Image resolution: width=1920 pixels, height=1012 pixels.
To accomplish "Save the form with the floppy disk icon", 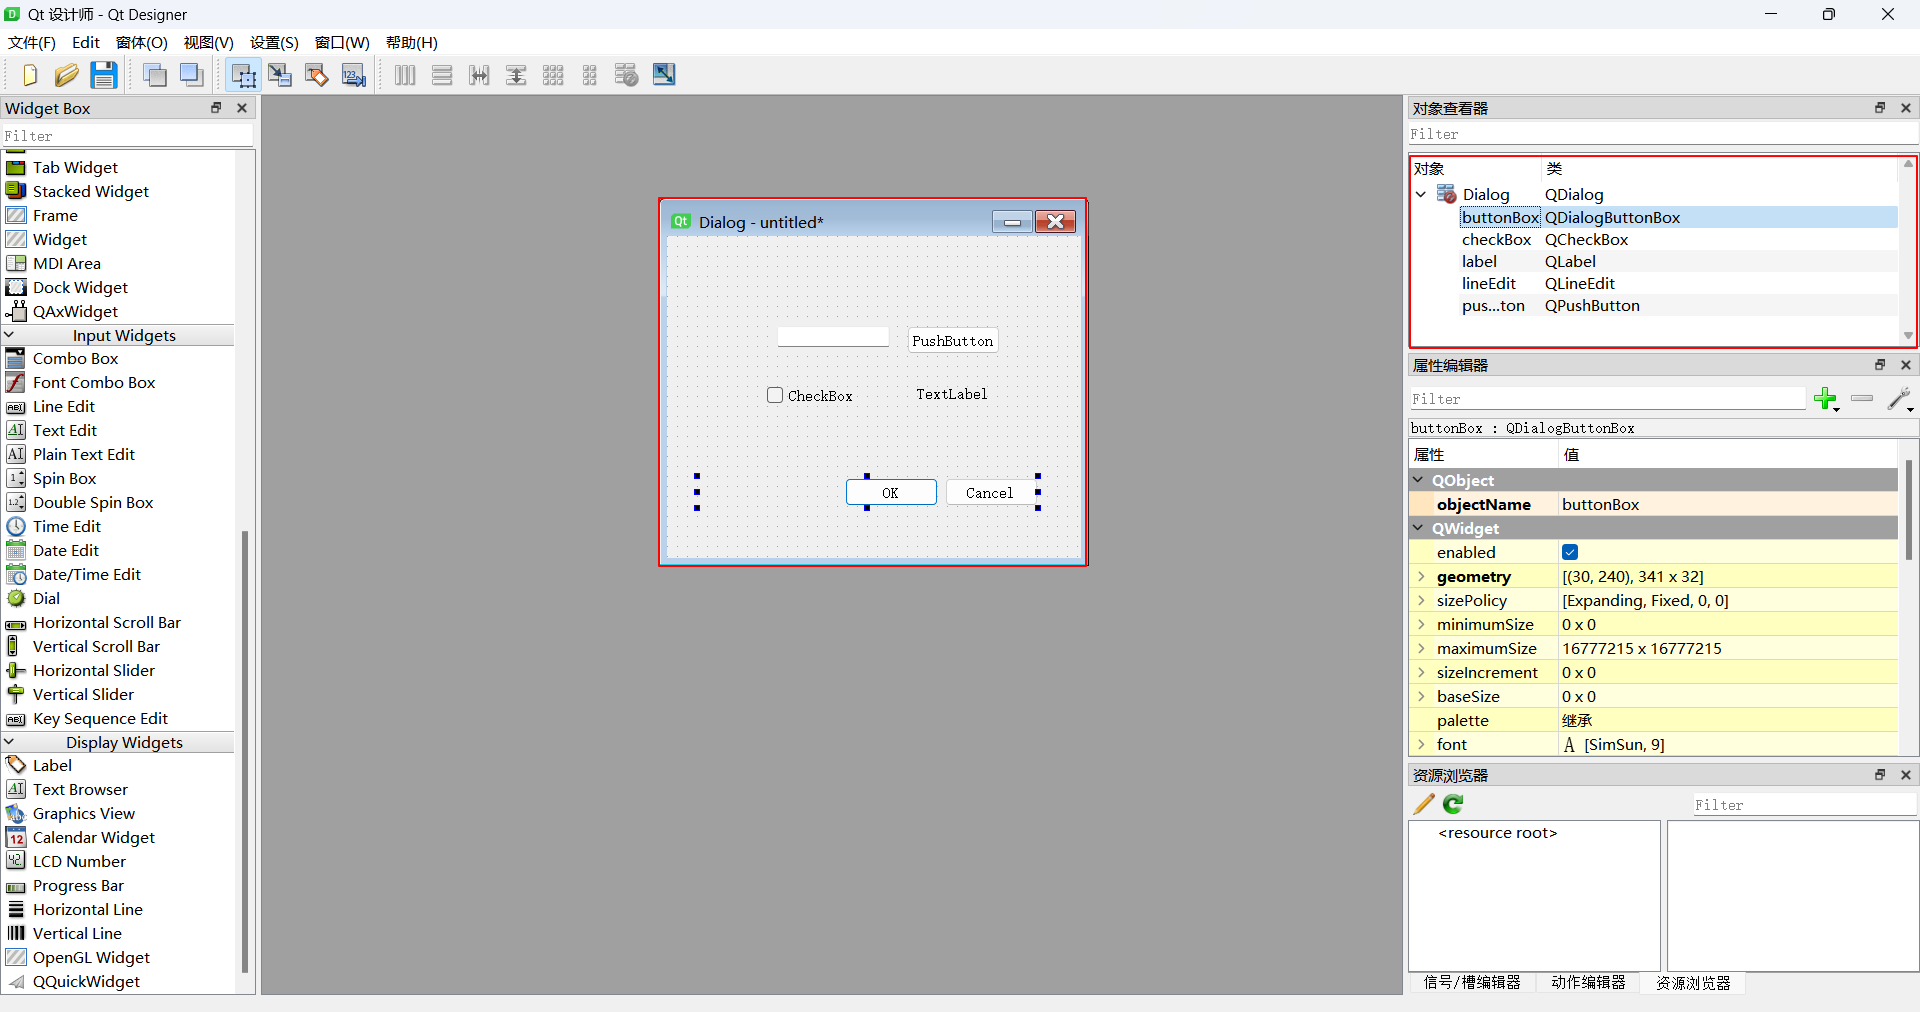I will tap(104, 75).
